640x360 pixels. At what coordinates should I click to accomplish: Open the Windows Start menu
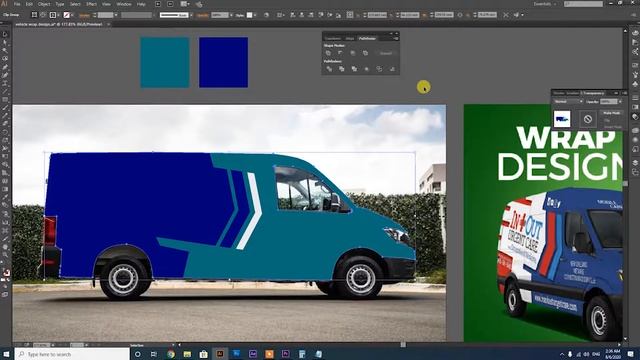[6, 354]
